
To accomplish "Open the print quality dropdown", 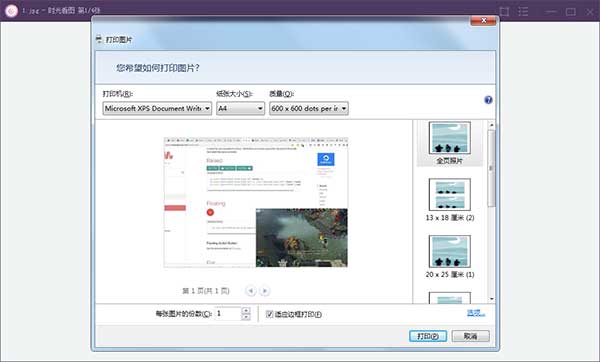I will click(x=308, y=109).
